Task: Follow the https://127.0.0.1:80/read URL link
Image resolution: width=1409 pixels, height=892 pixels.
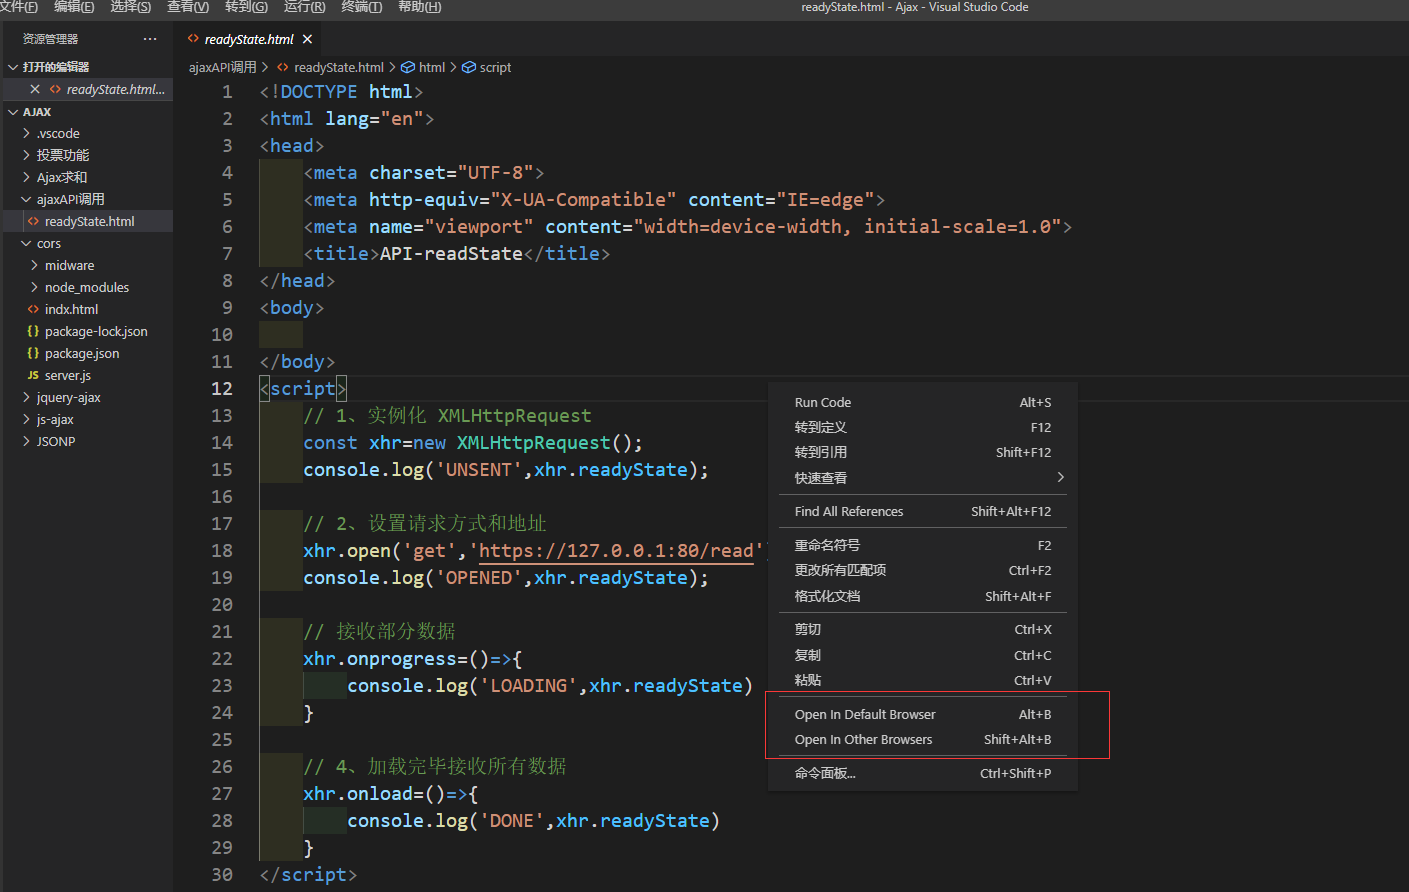Action: point(616,551)
